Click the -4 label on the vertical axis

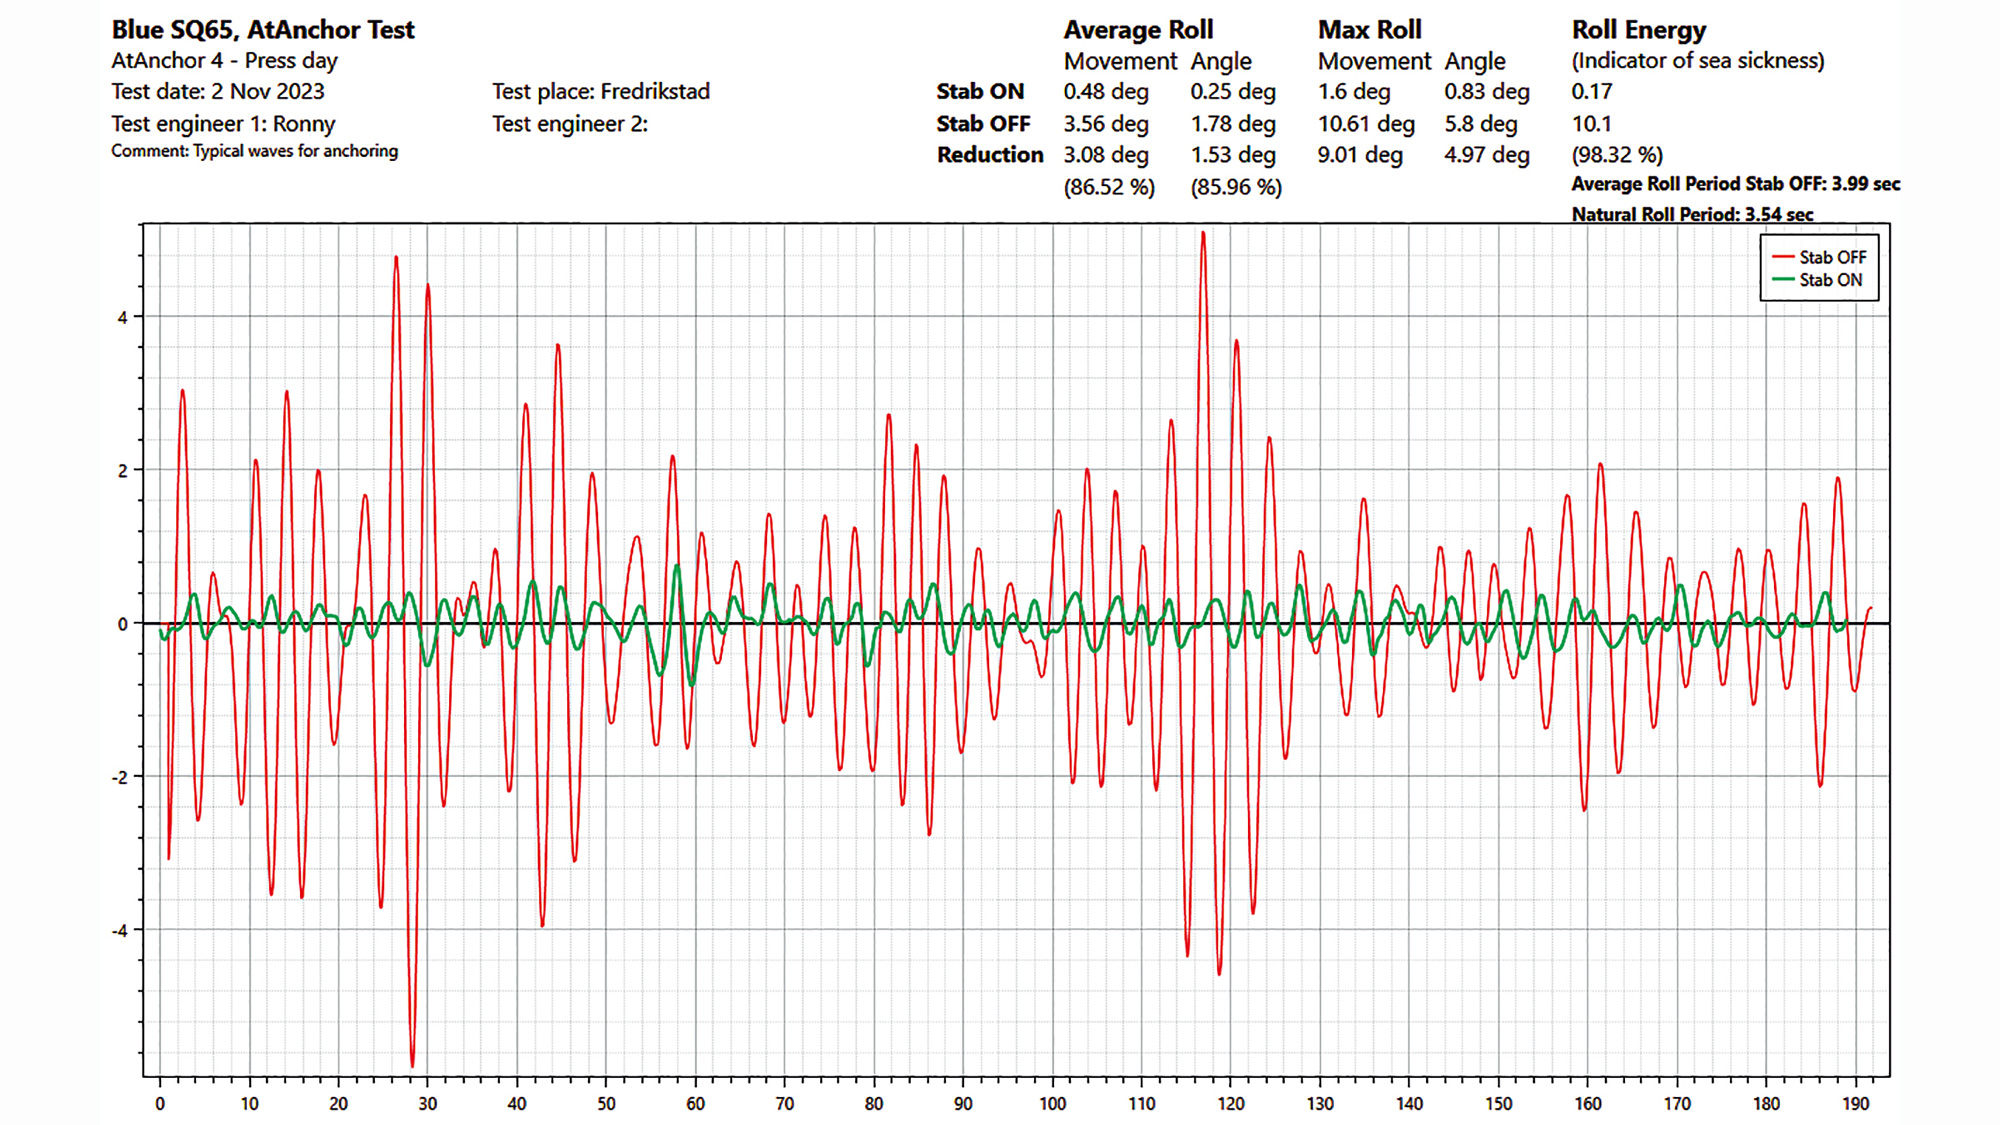[x=121, y=931]
